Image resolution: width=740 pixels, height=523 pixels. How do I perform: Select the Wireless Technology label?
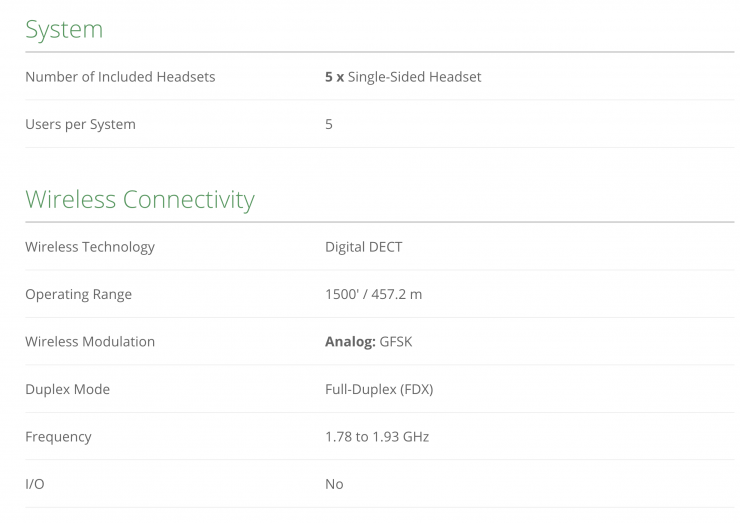click(90, 247)
